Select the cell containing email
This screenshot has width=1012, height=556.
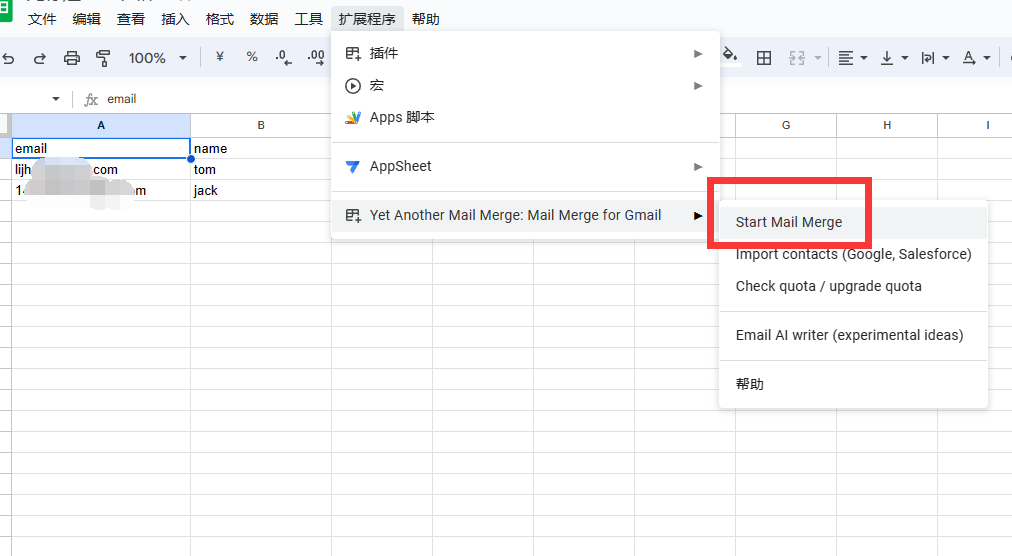[101, 149]
